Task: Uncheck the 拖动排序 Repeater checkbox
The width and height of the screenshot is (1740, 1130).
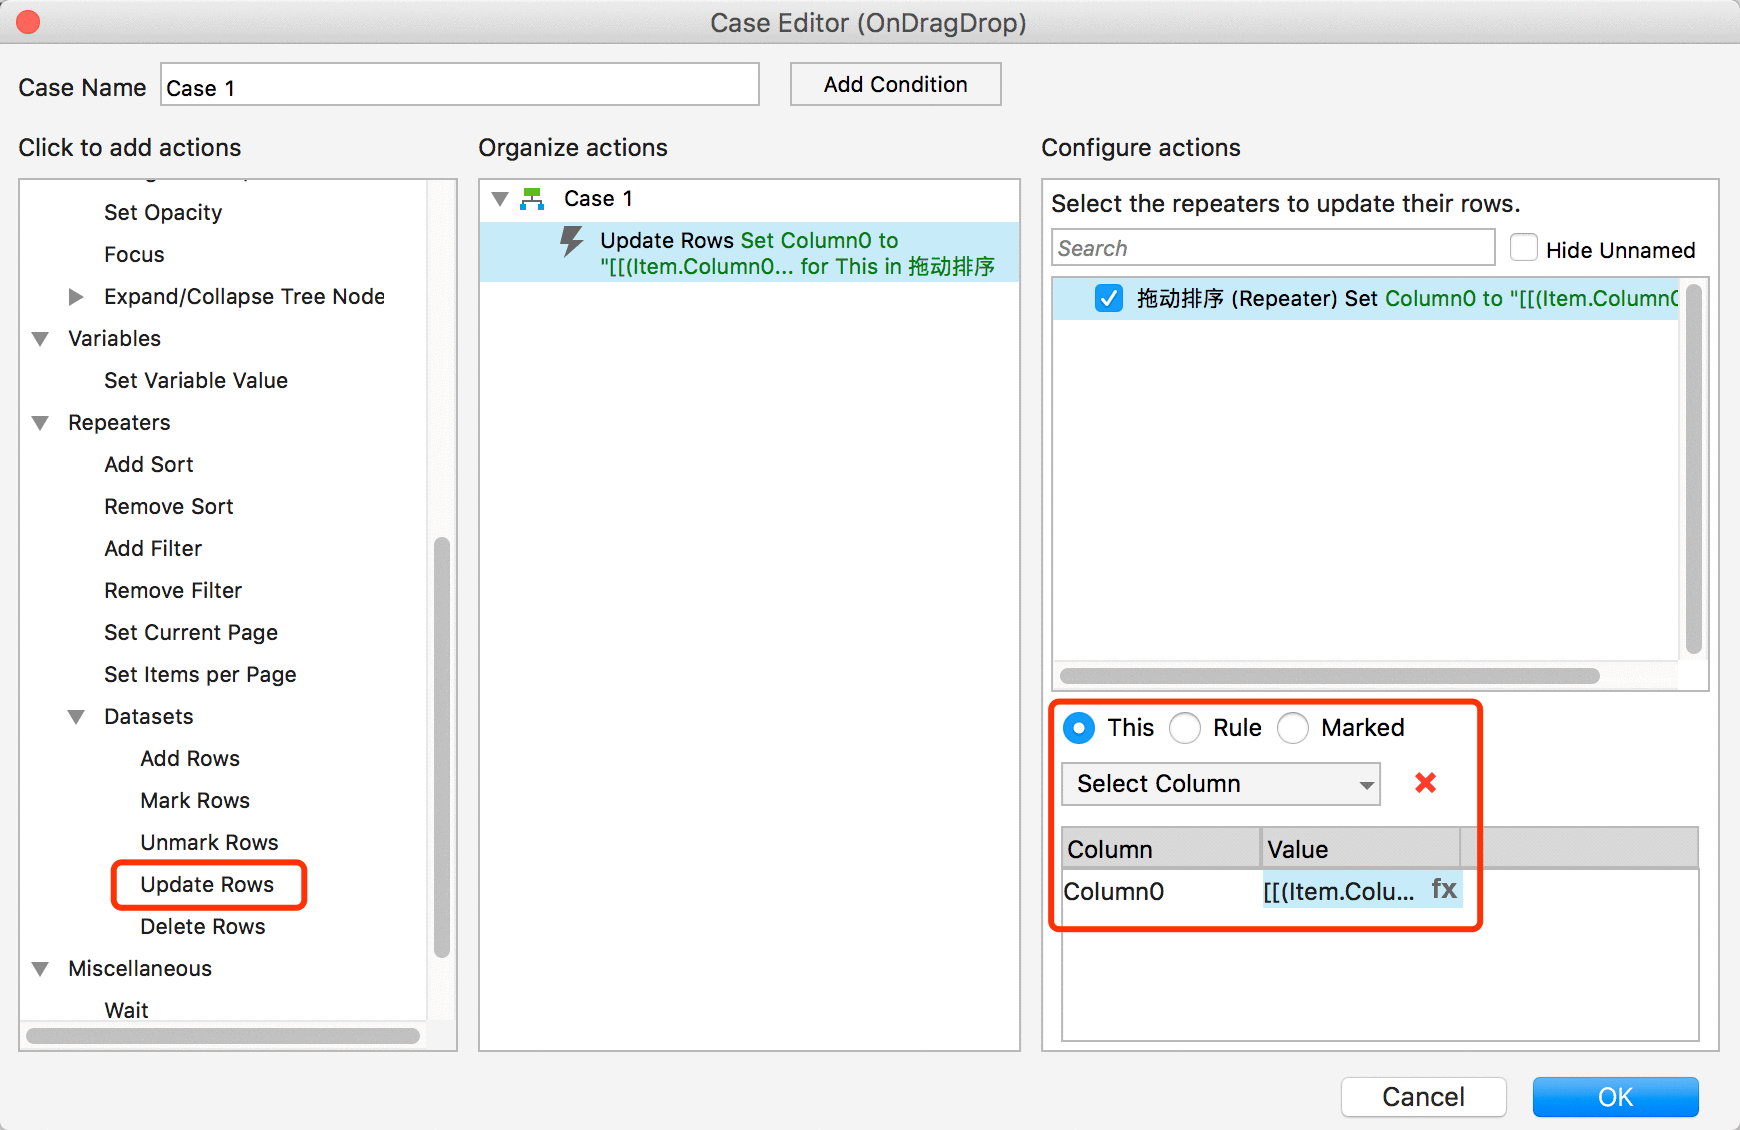Action: pyautogui.click(x=1109, y=298)
